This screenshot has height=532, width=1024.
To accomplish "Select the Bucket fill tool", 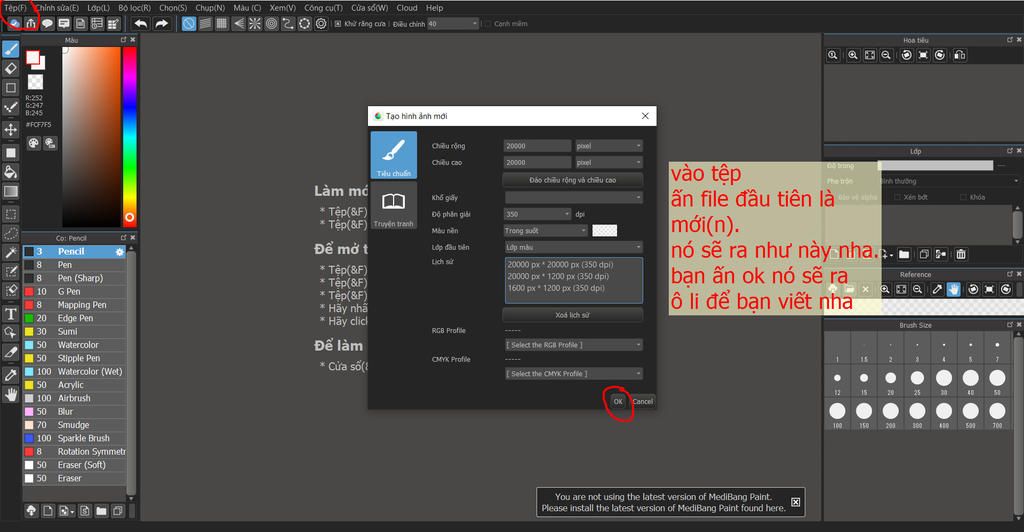I will pos(10,172).
